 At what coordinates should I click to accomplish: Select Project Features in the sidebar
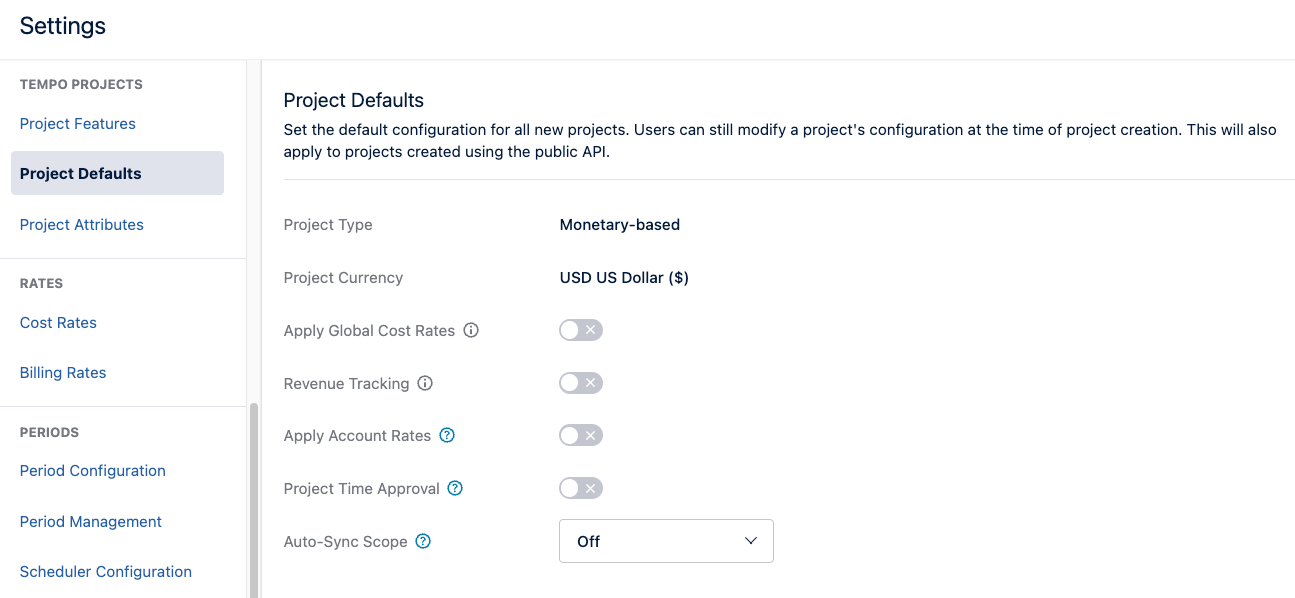(77, 123)
